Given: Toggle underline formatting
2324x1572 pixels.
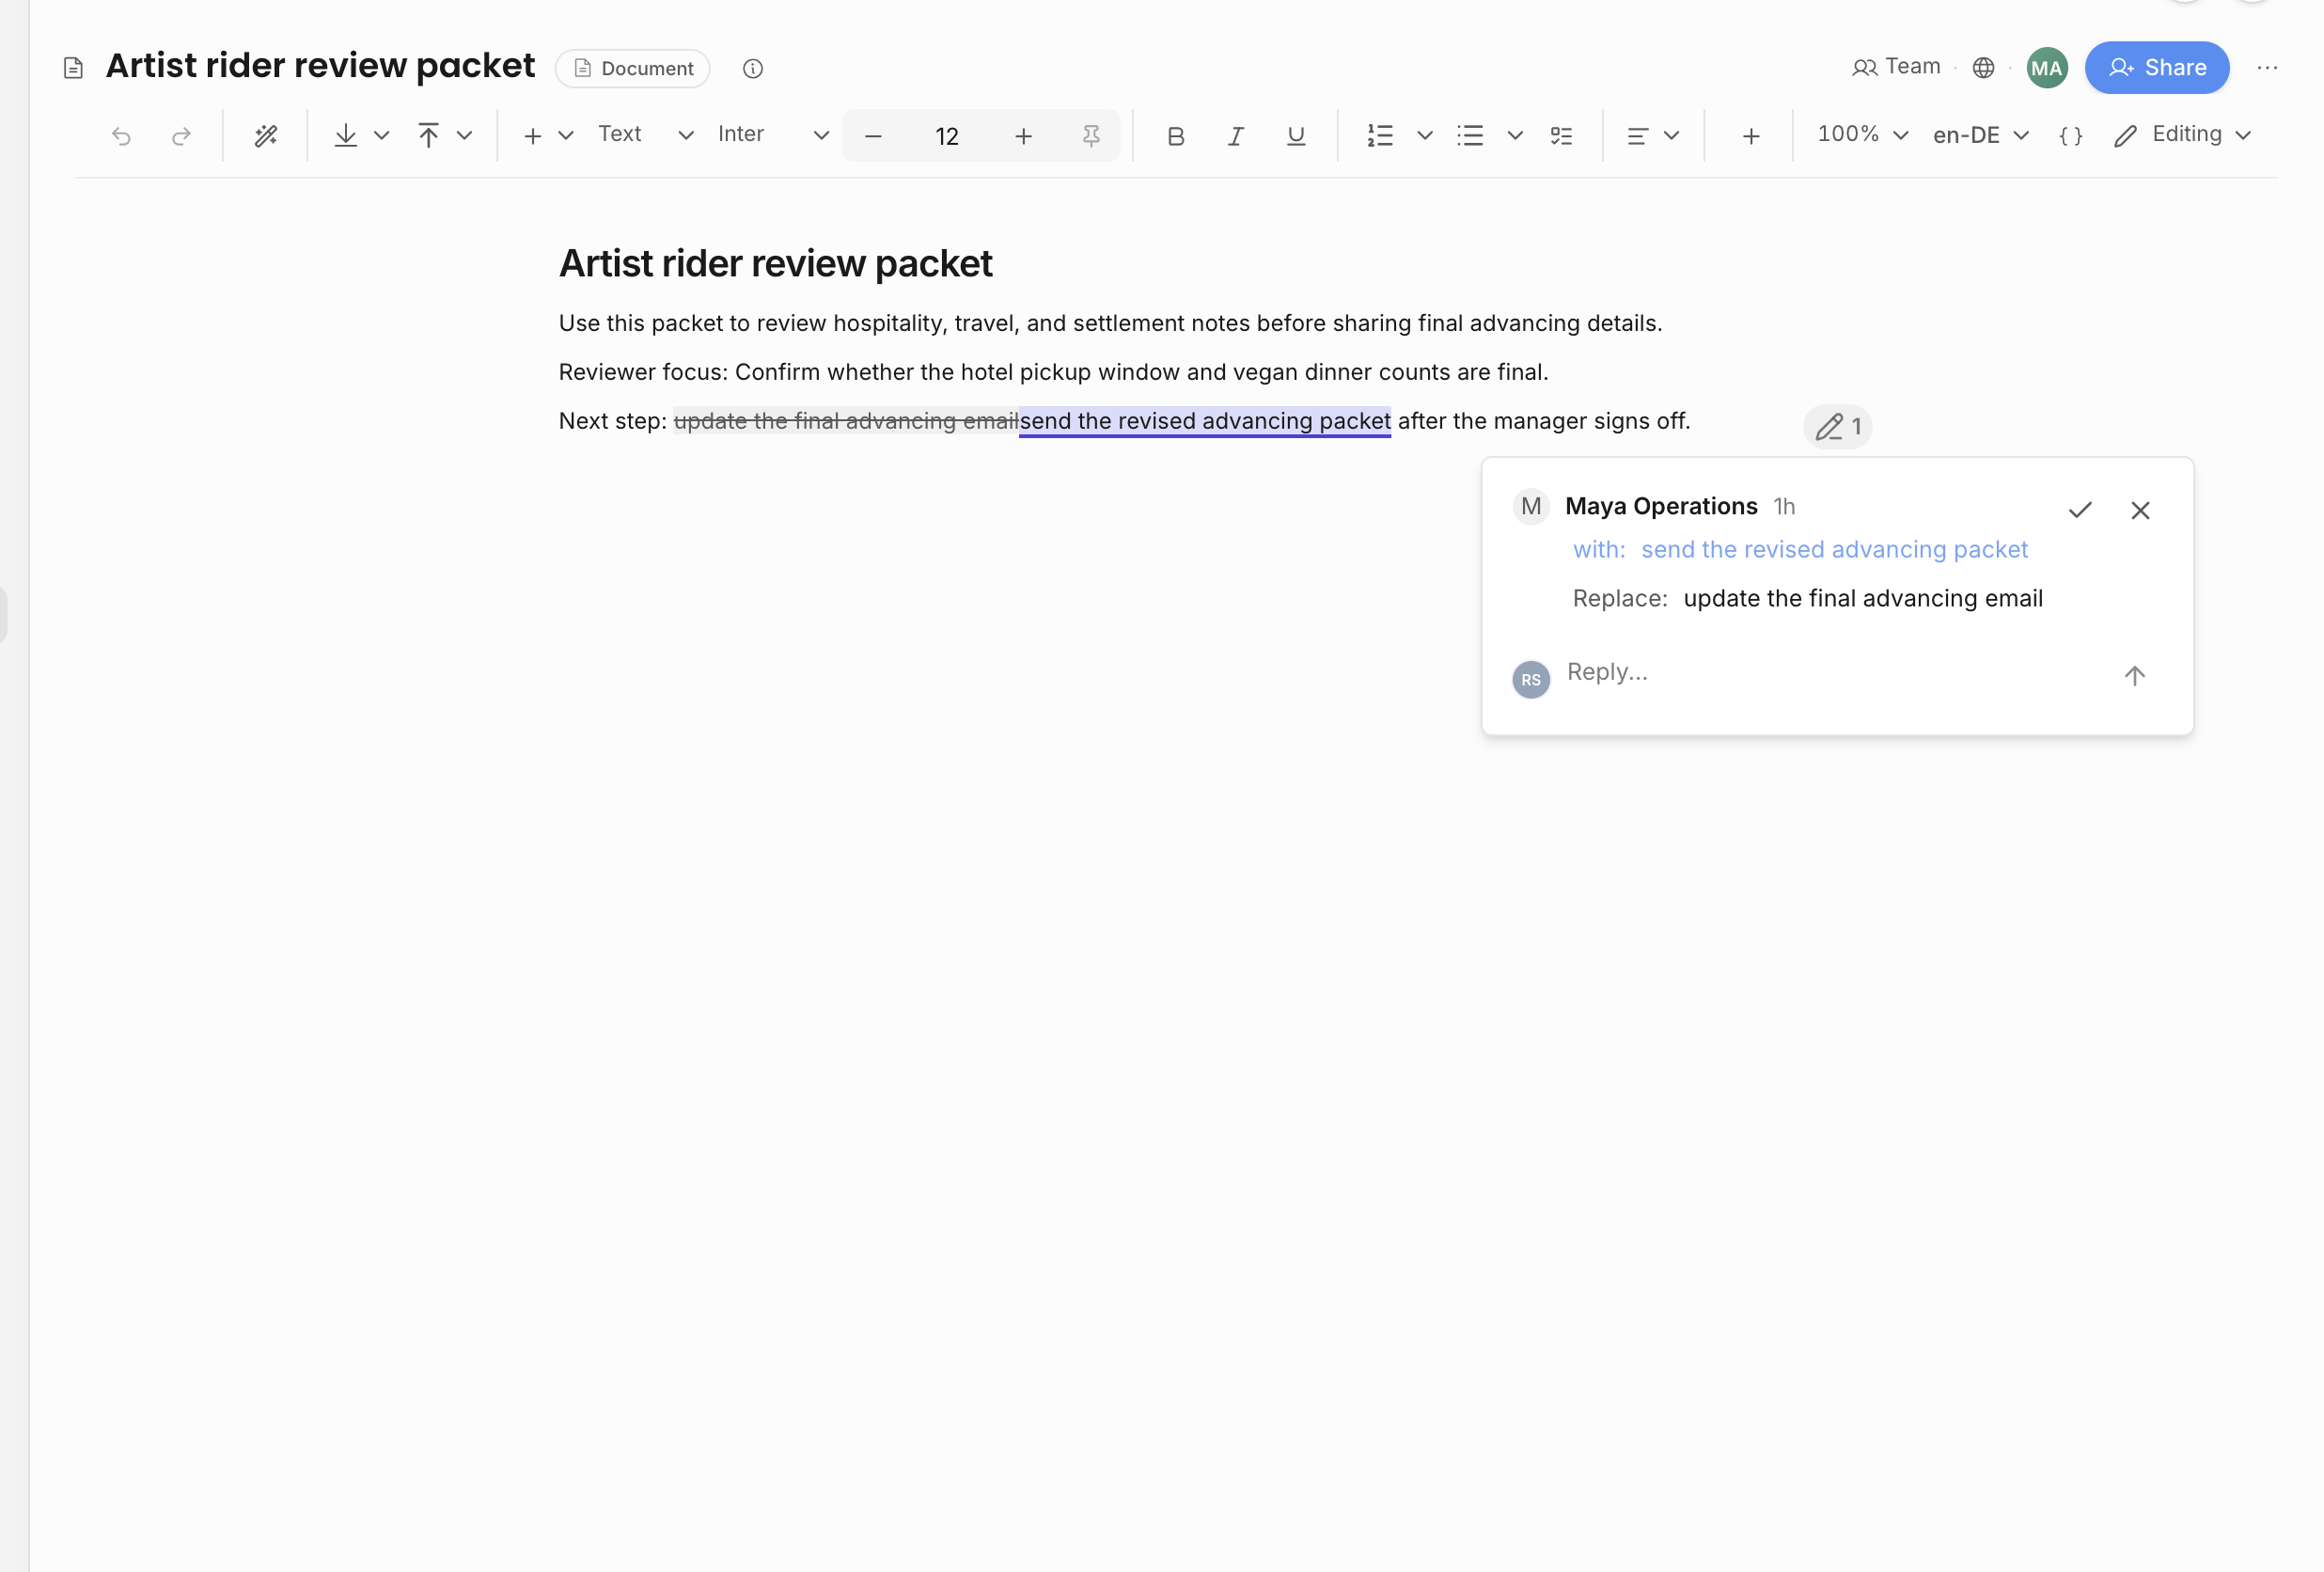Looking at the screenshot, I should click(x=1296, y=136).
